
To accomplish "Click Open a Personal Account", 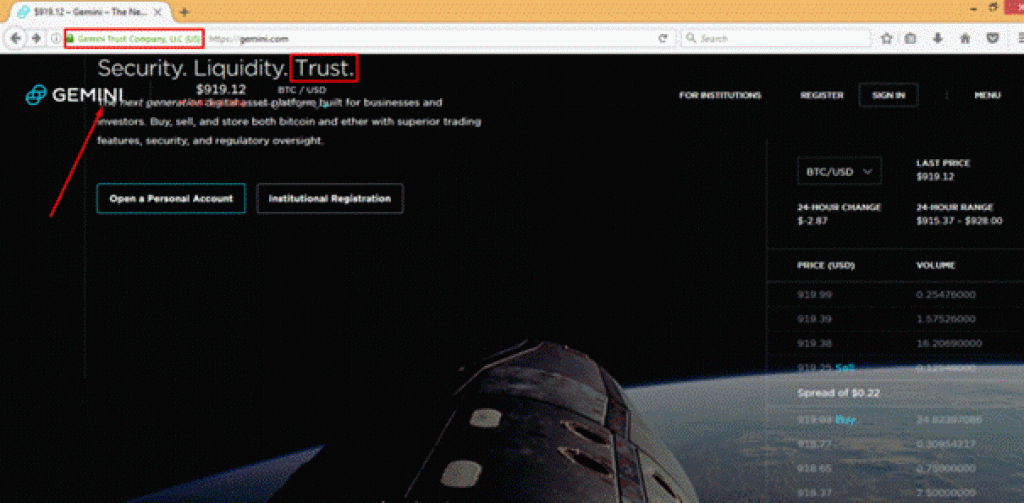I will point(171,199).
